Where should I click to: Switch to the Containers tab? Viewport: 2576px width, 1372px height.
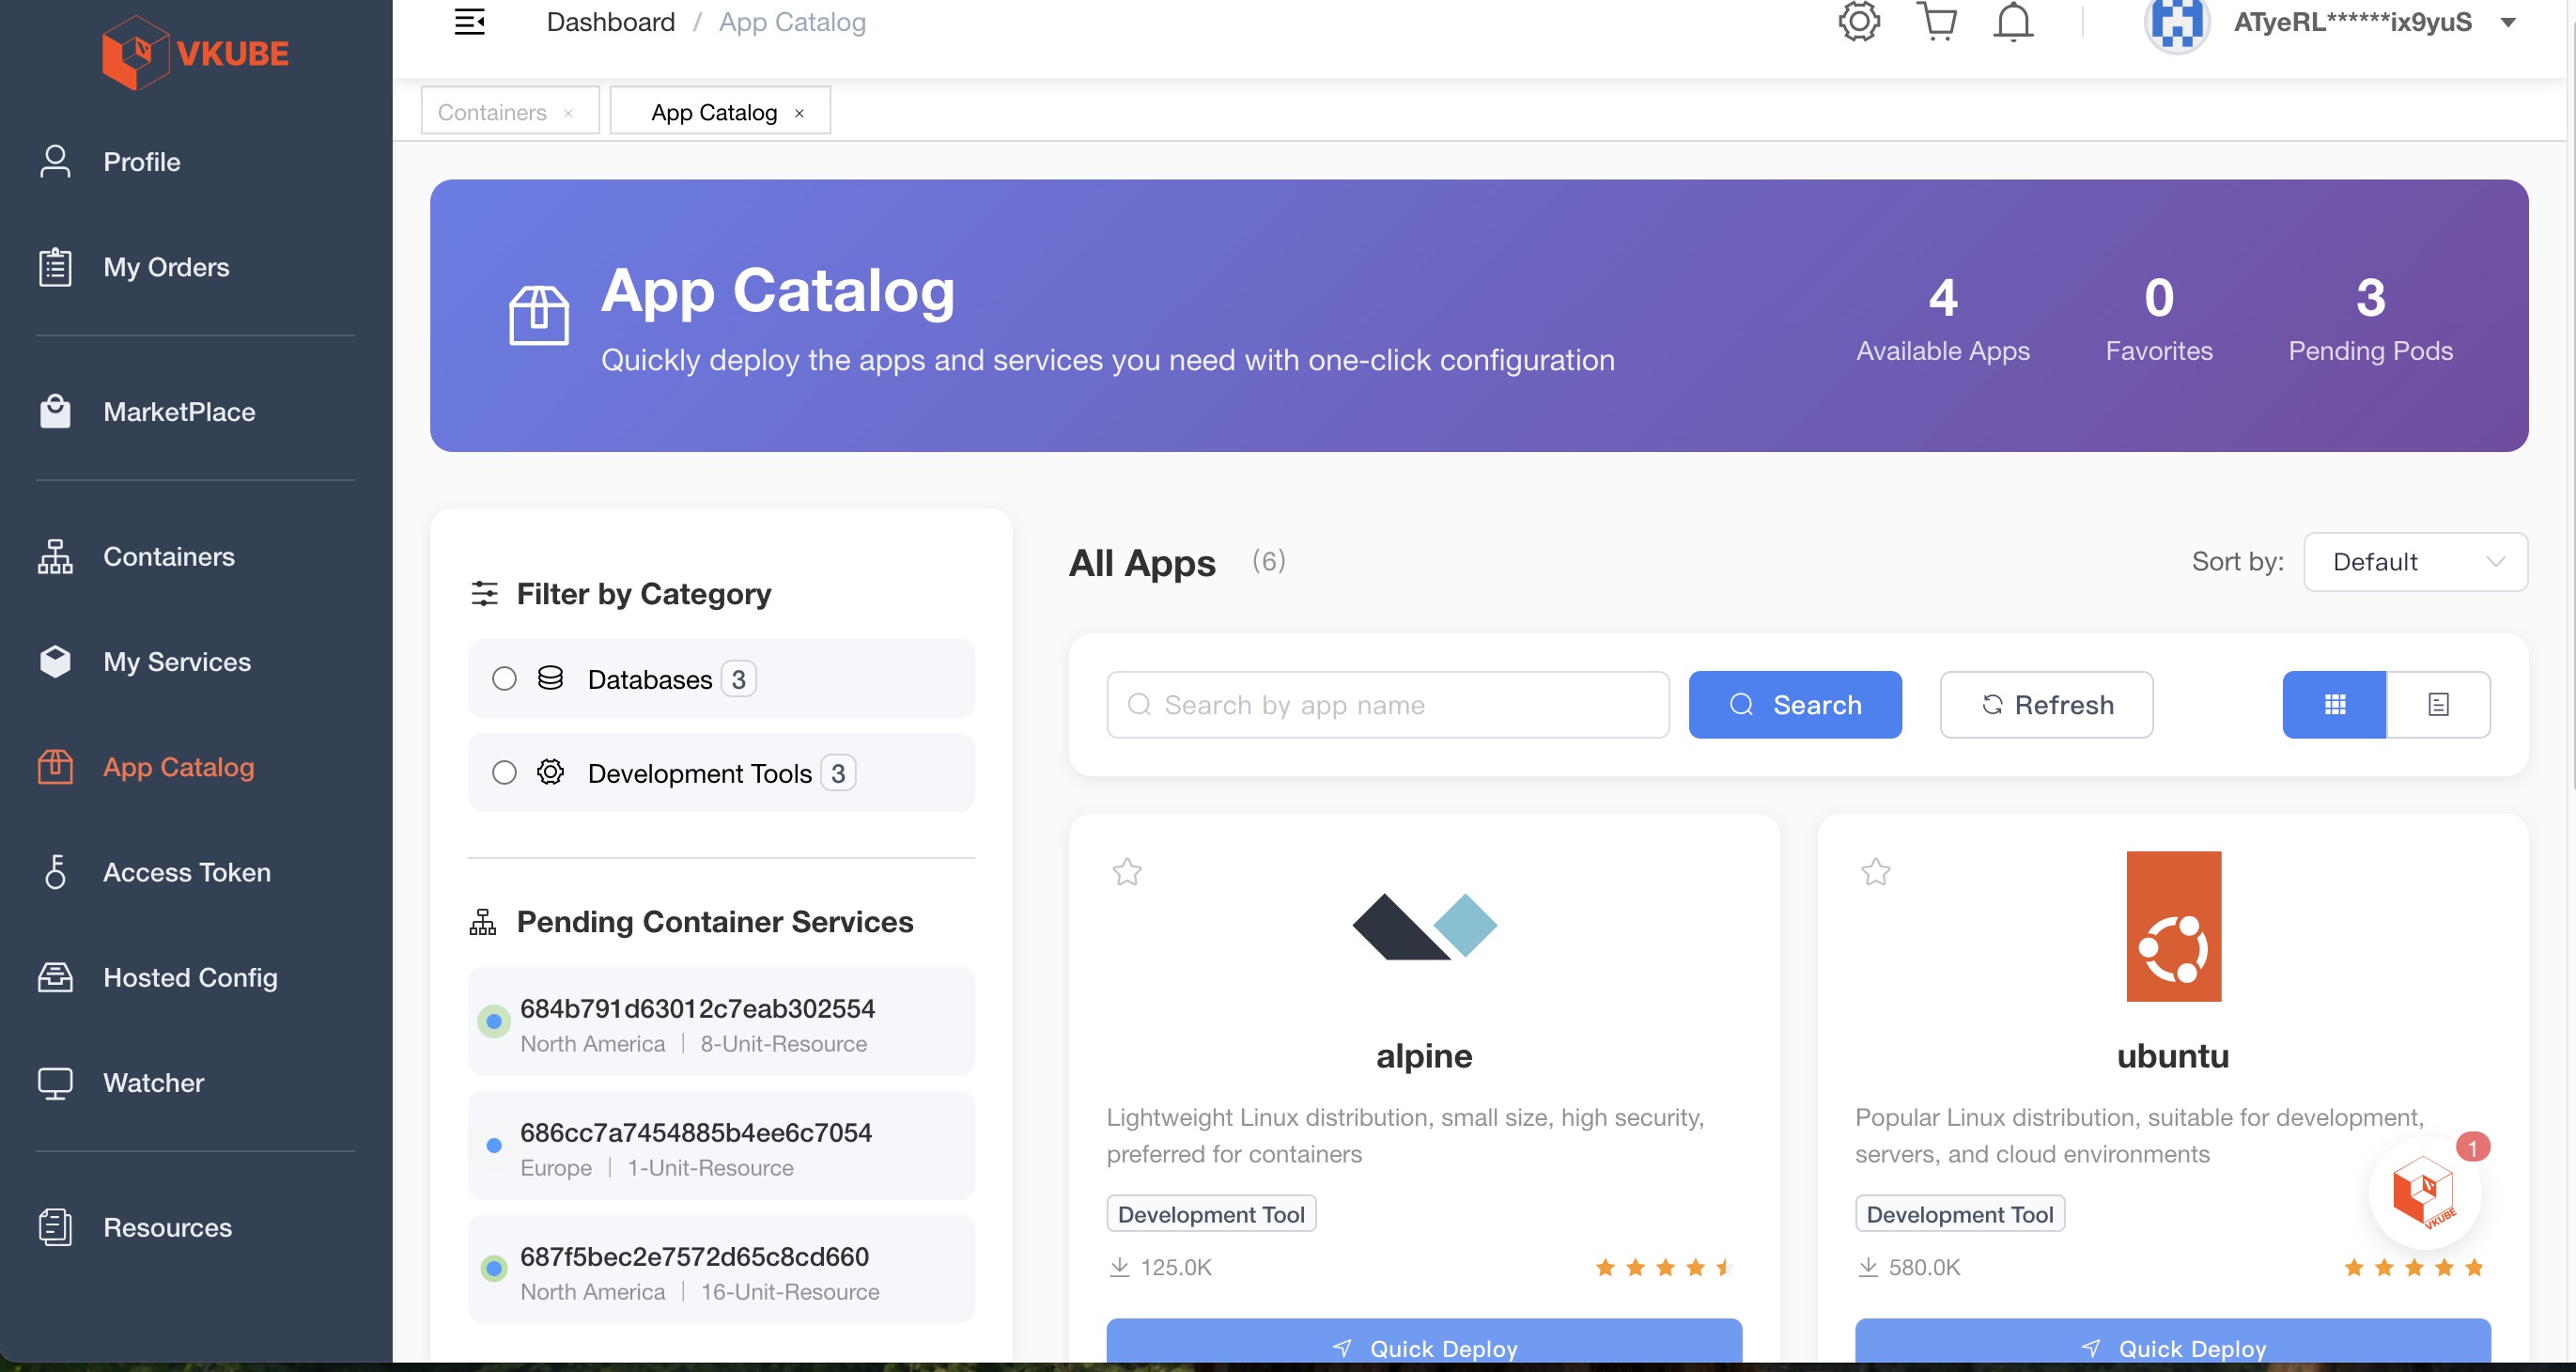click(492, 112)
